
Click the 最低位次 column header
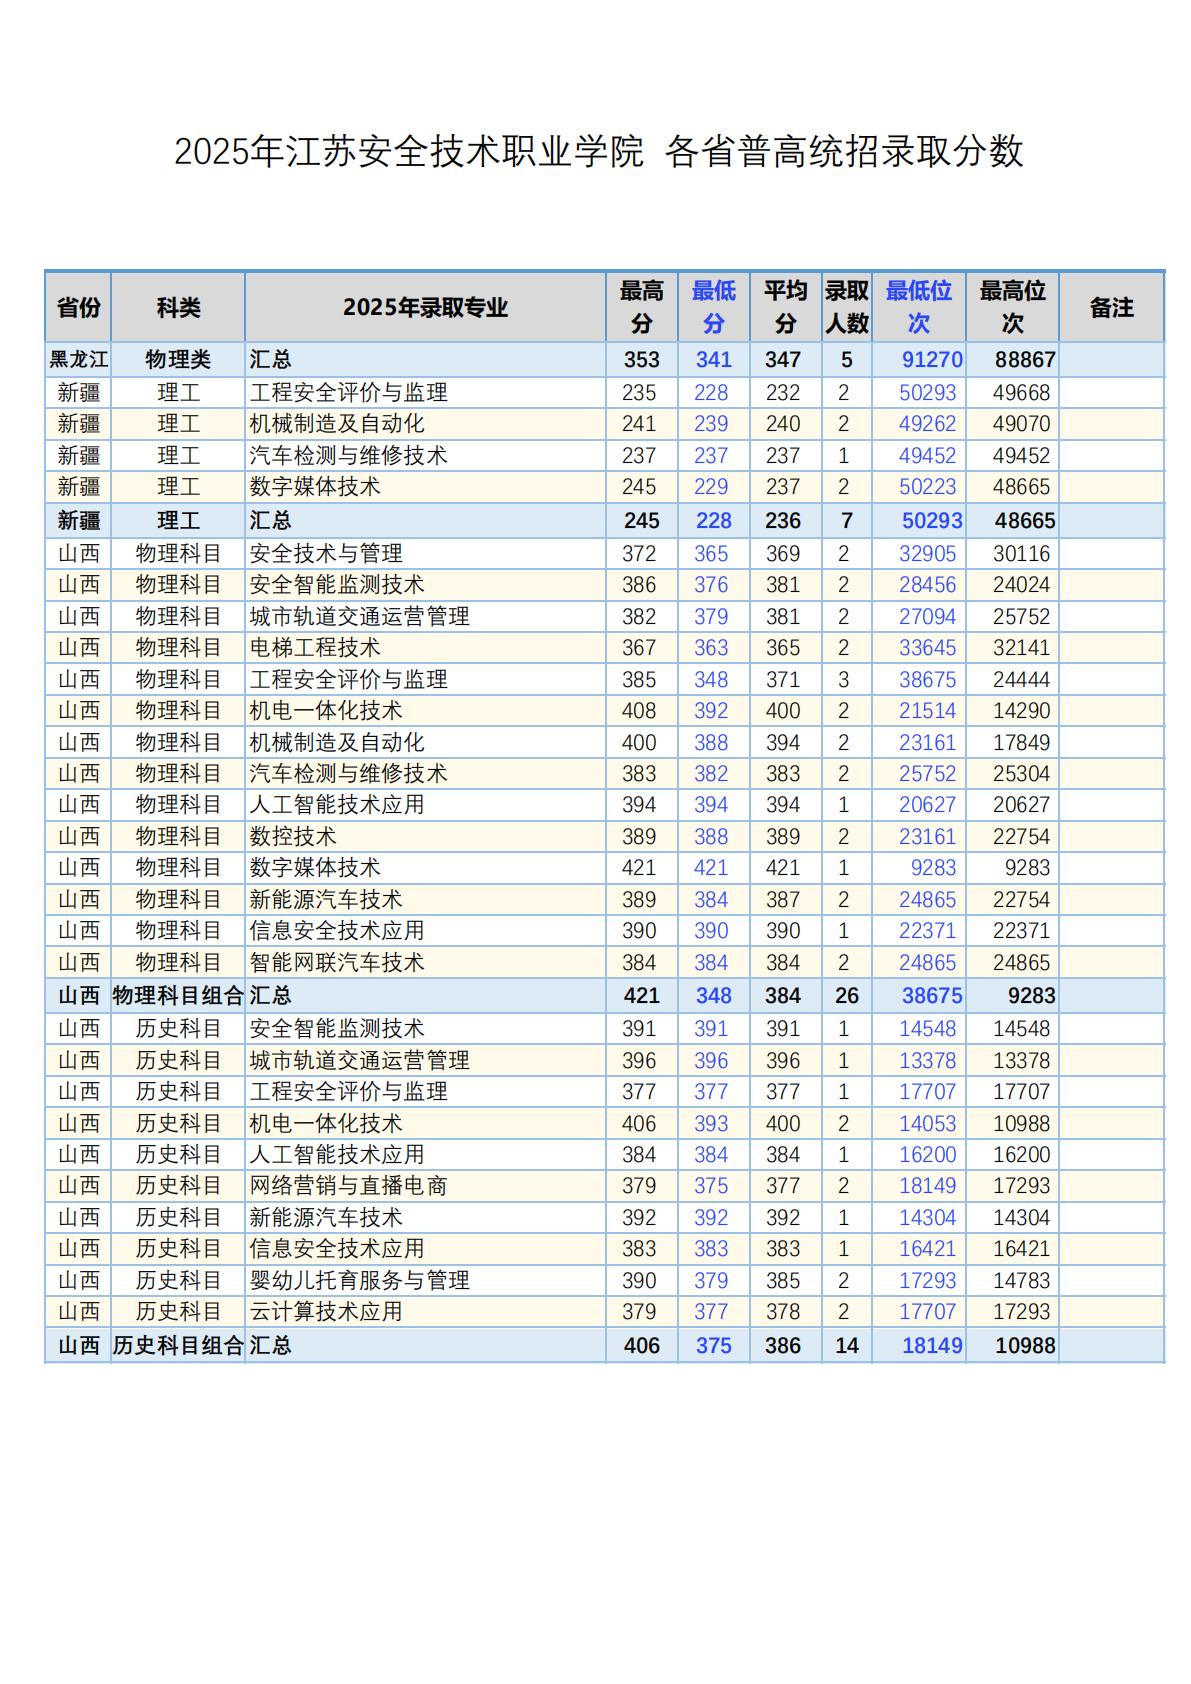click(x=919, y=307)
